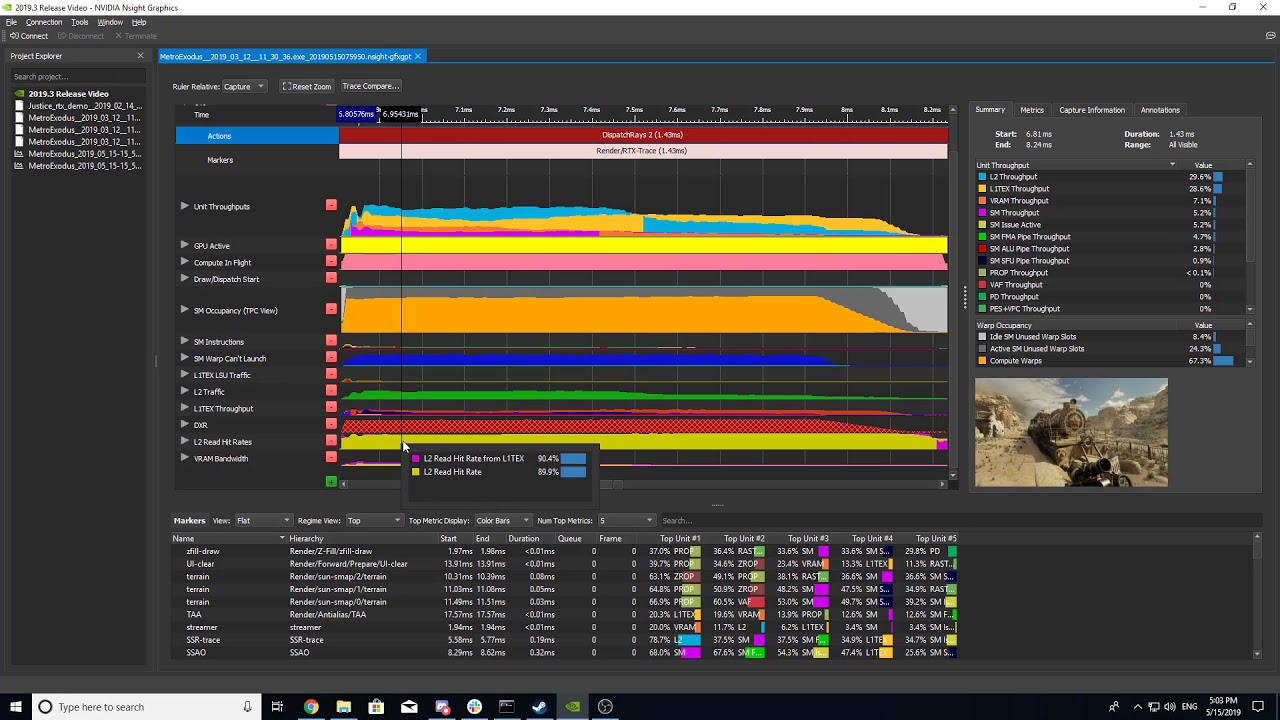Open the Trace Compare dialog
The width and height of the screenshot is (1280, 720).
click(x=370, y=86)
